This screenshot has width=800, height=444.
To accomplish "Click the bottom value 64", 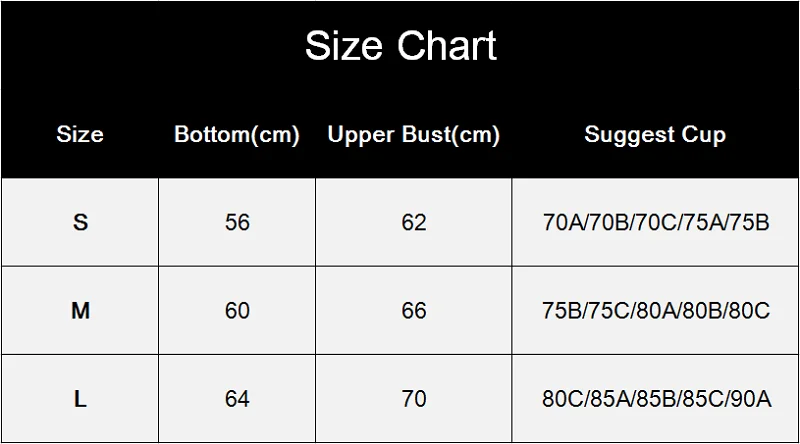I will point(237,399).
